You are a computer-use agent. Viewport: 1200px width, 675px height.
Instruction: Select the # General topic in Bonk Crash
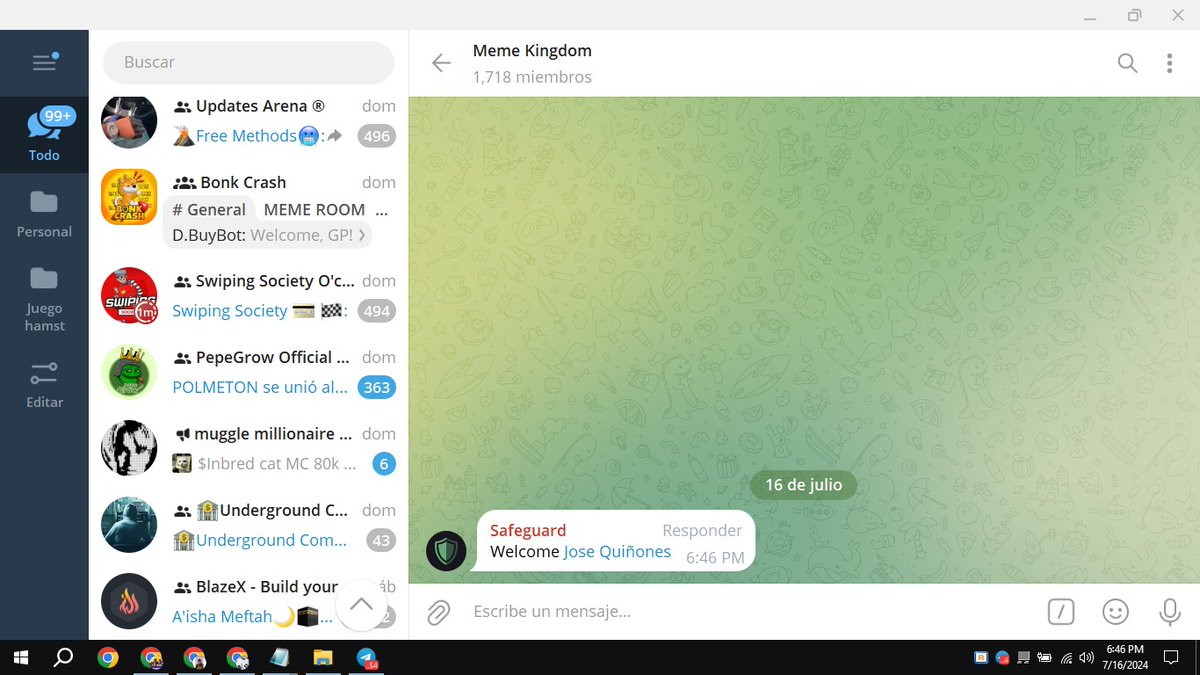(209, 209)
